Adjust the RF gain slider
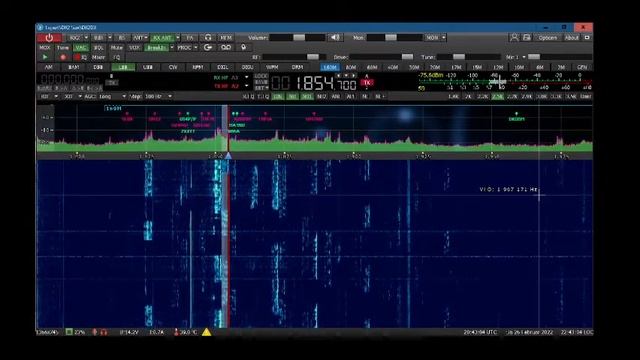 tap(294, 57)
